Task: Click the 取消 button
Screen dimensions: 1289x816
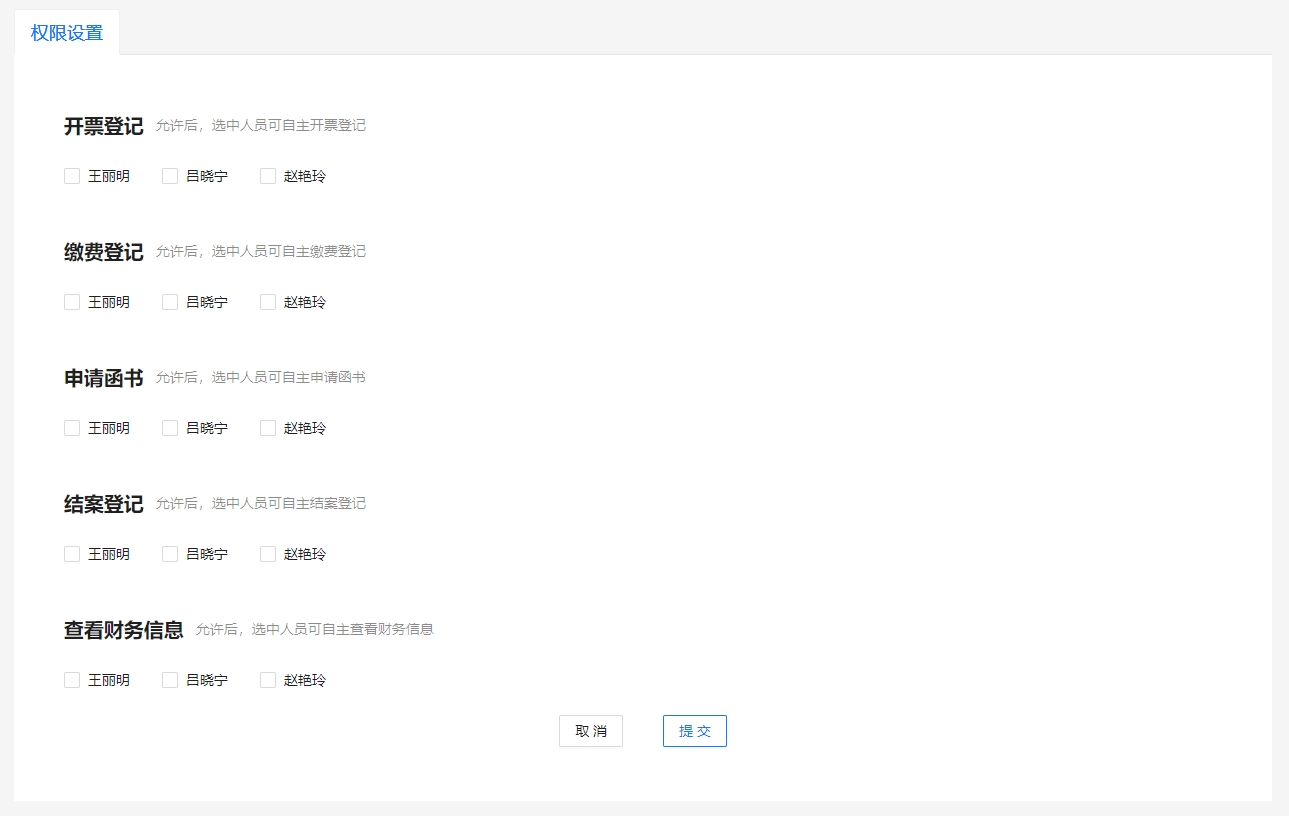Action: [x=591, y=731]
